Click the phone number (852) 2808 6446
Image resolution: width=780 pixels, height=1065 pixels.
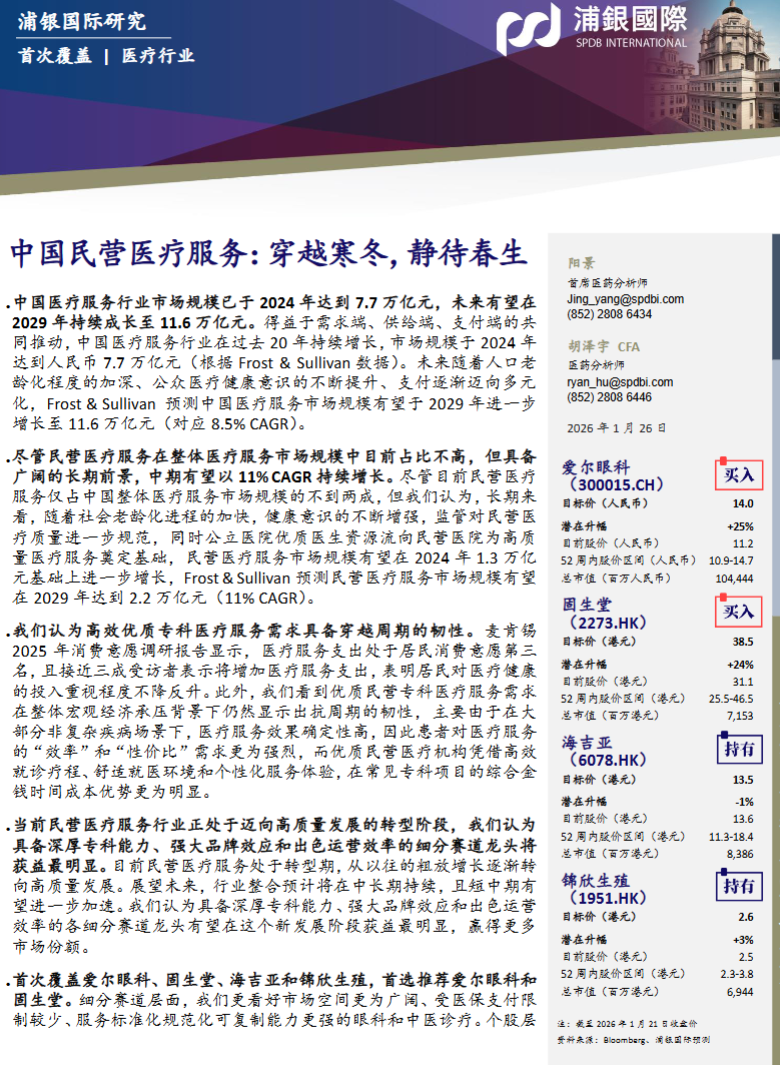(609, 397)
